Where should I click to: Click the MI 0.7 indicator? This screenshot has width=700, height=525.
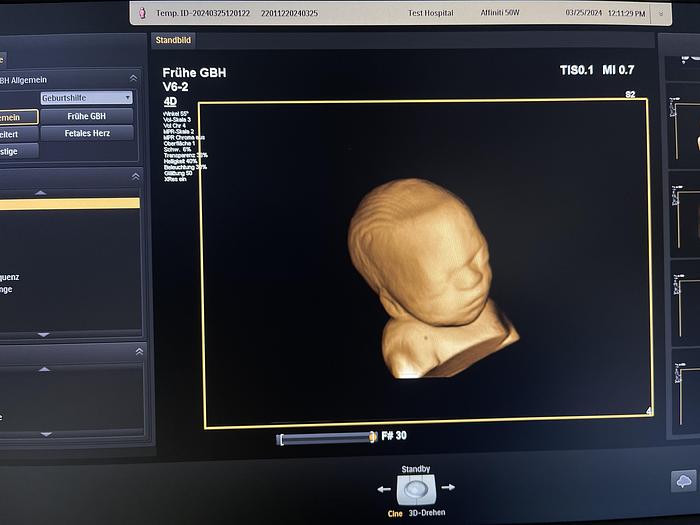coord(618,70)
